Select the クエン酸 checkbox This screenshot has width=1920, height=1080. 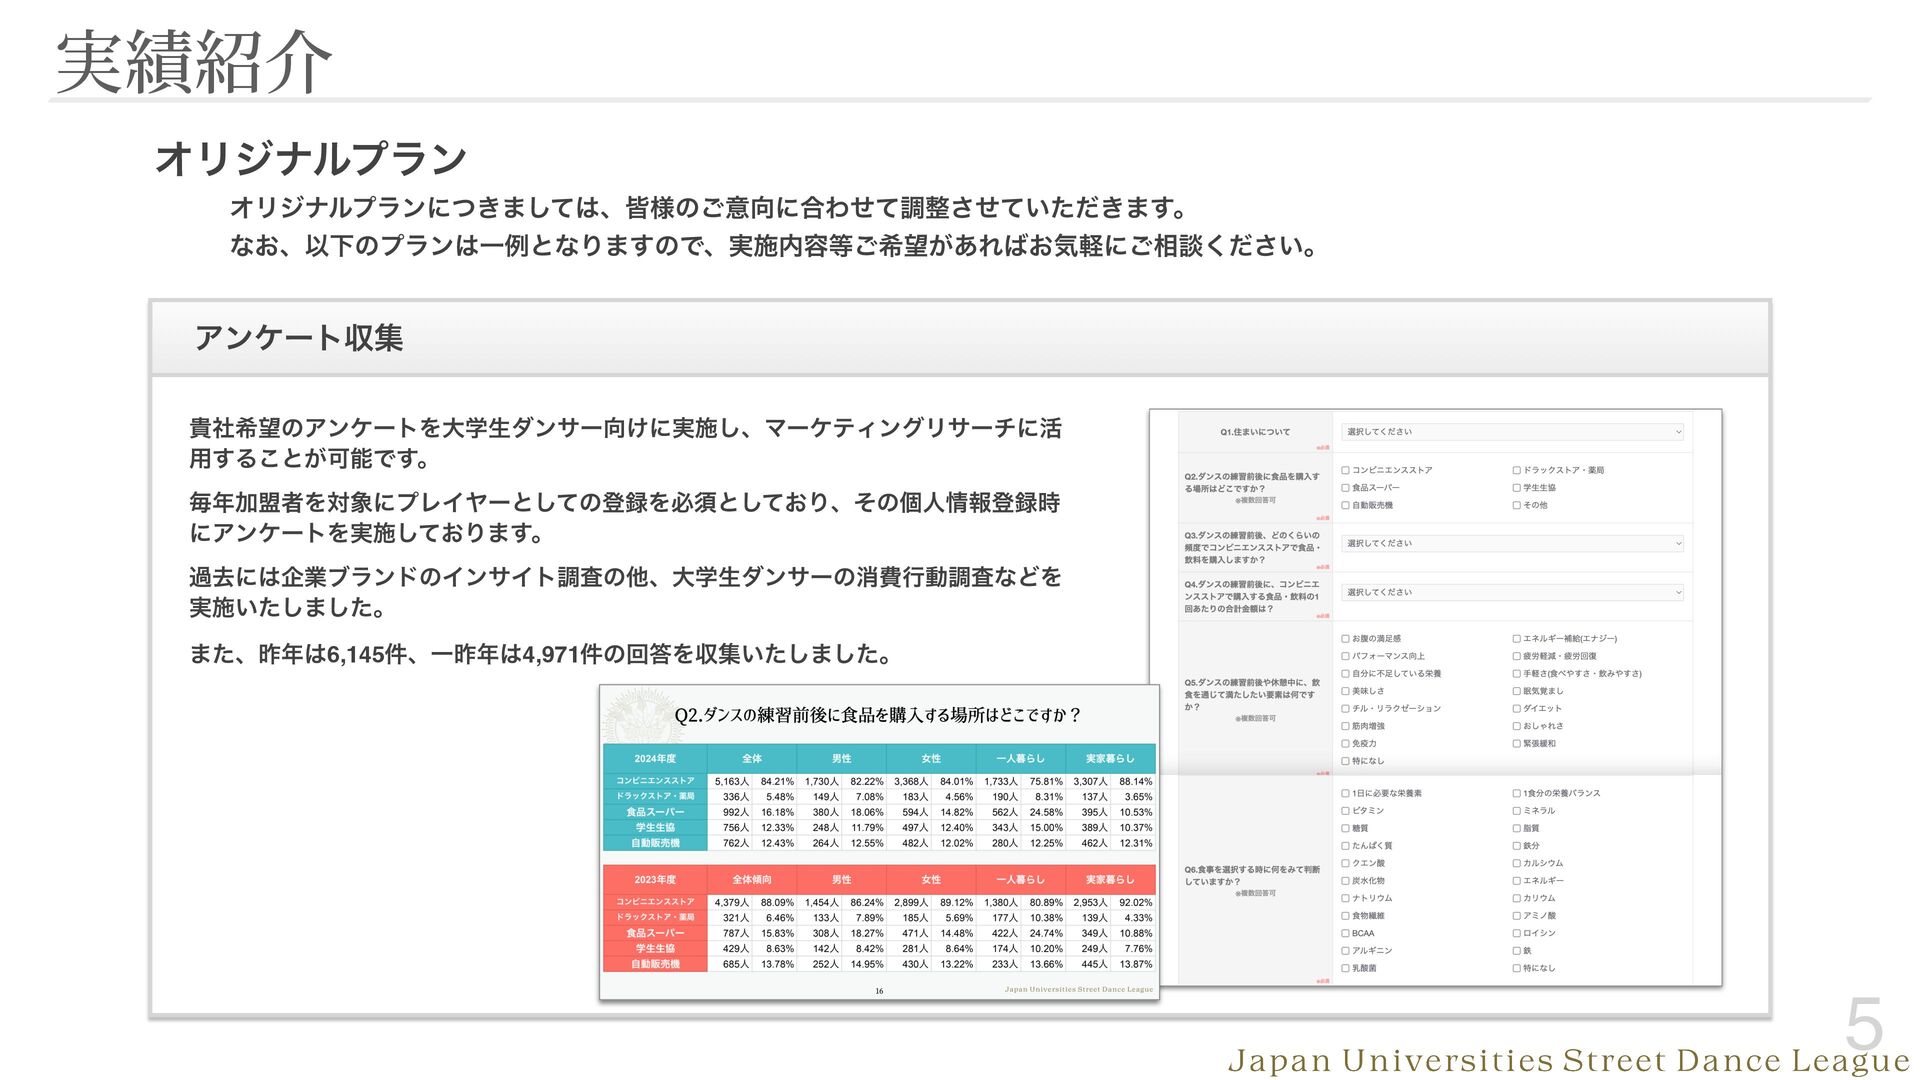[x=1346, y=864]
